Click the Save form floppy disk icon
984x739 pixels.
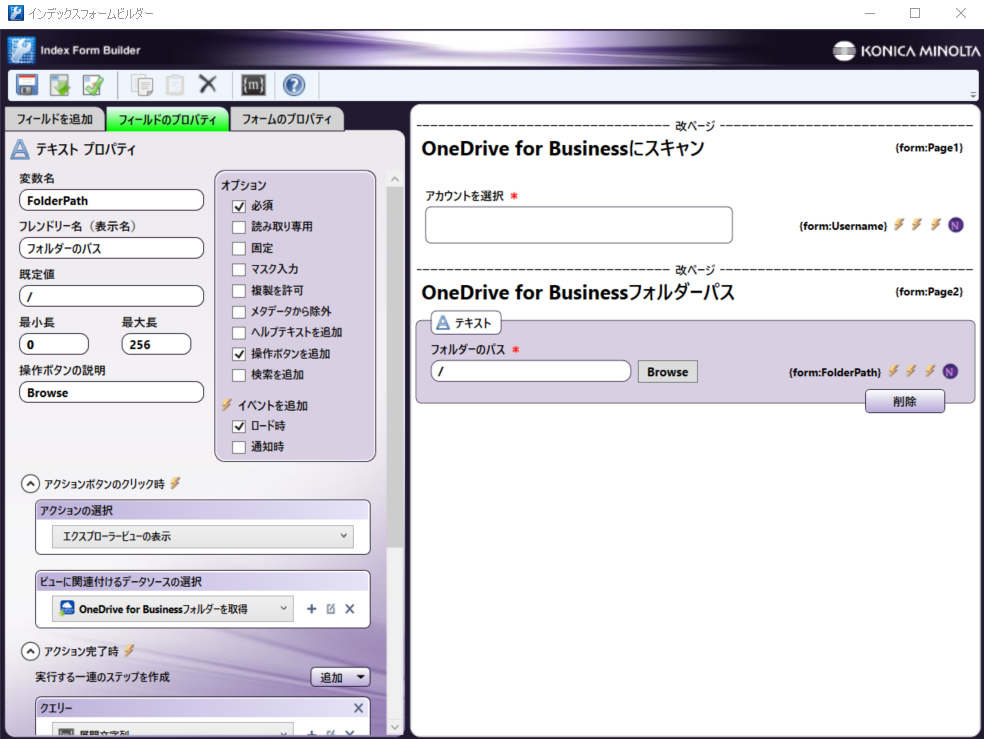click(x=27, y=85)
